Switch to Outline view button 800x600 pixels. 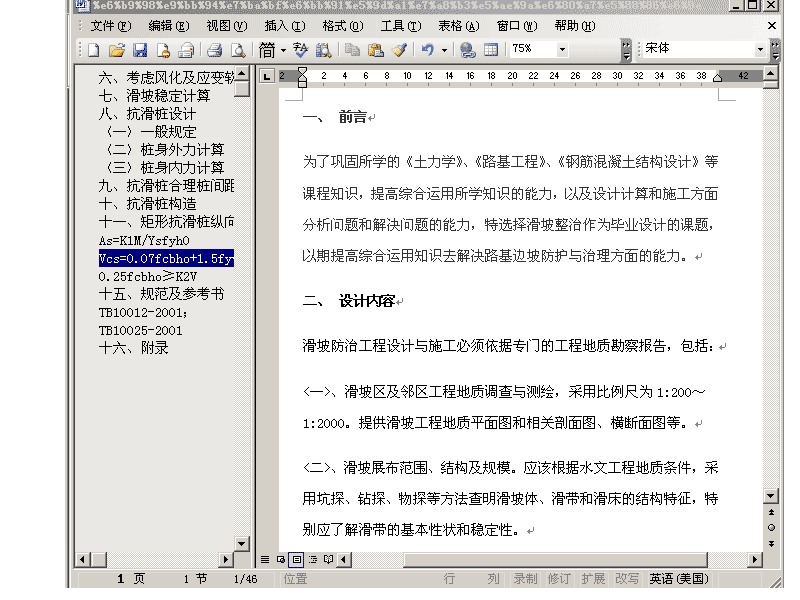click(x=313, y=559)
